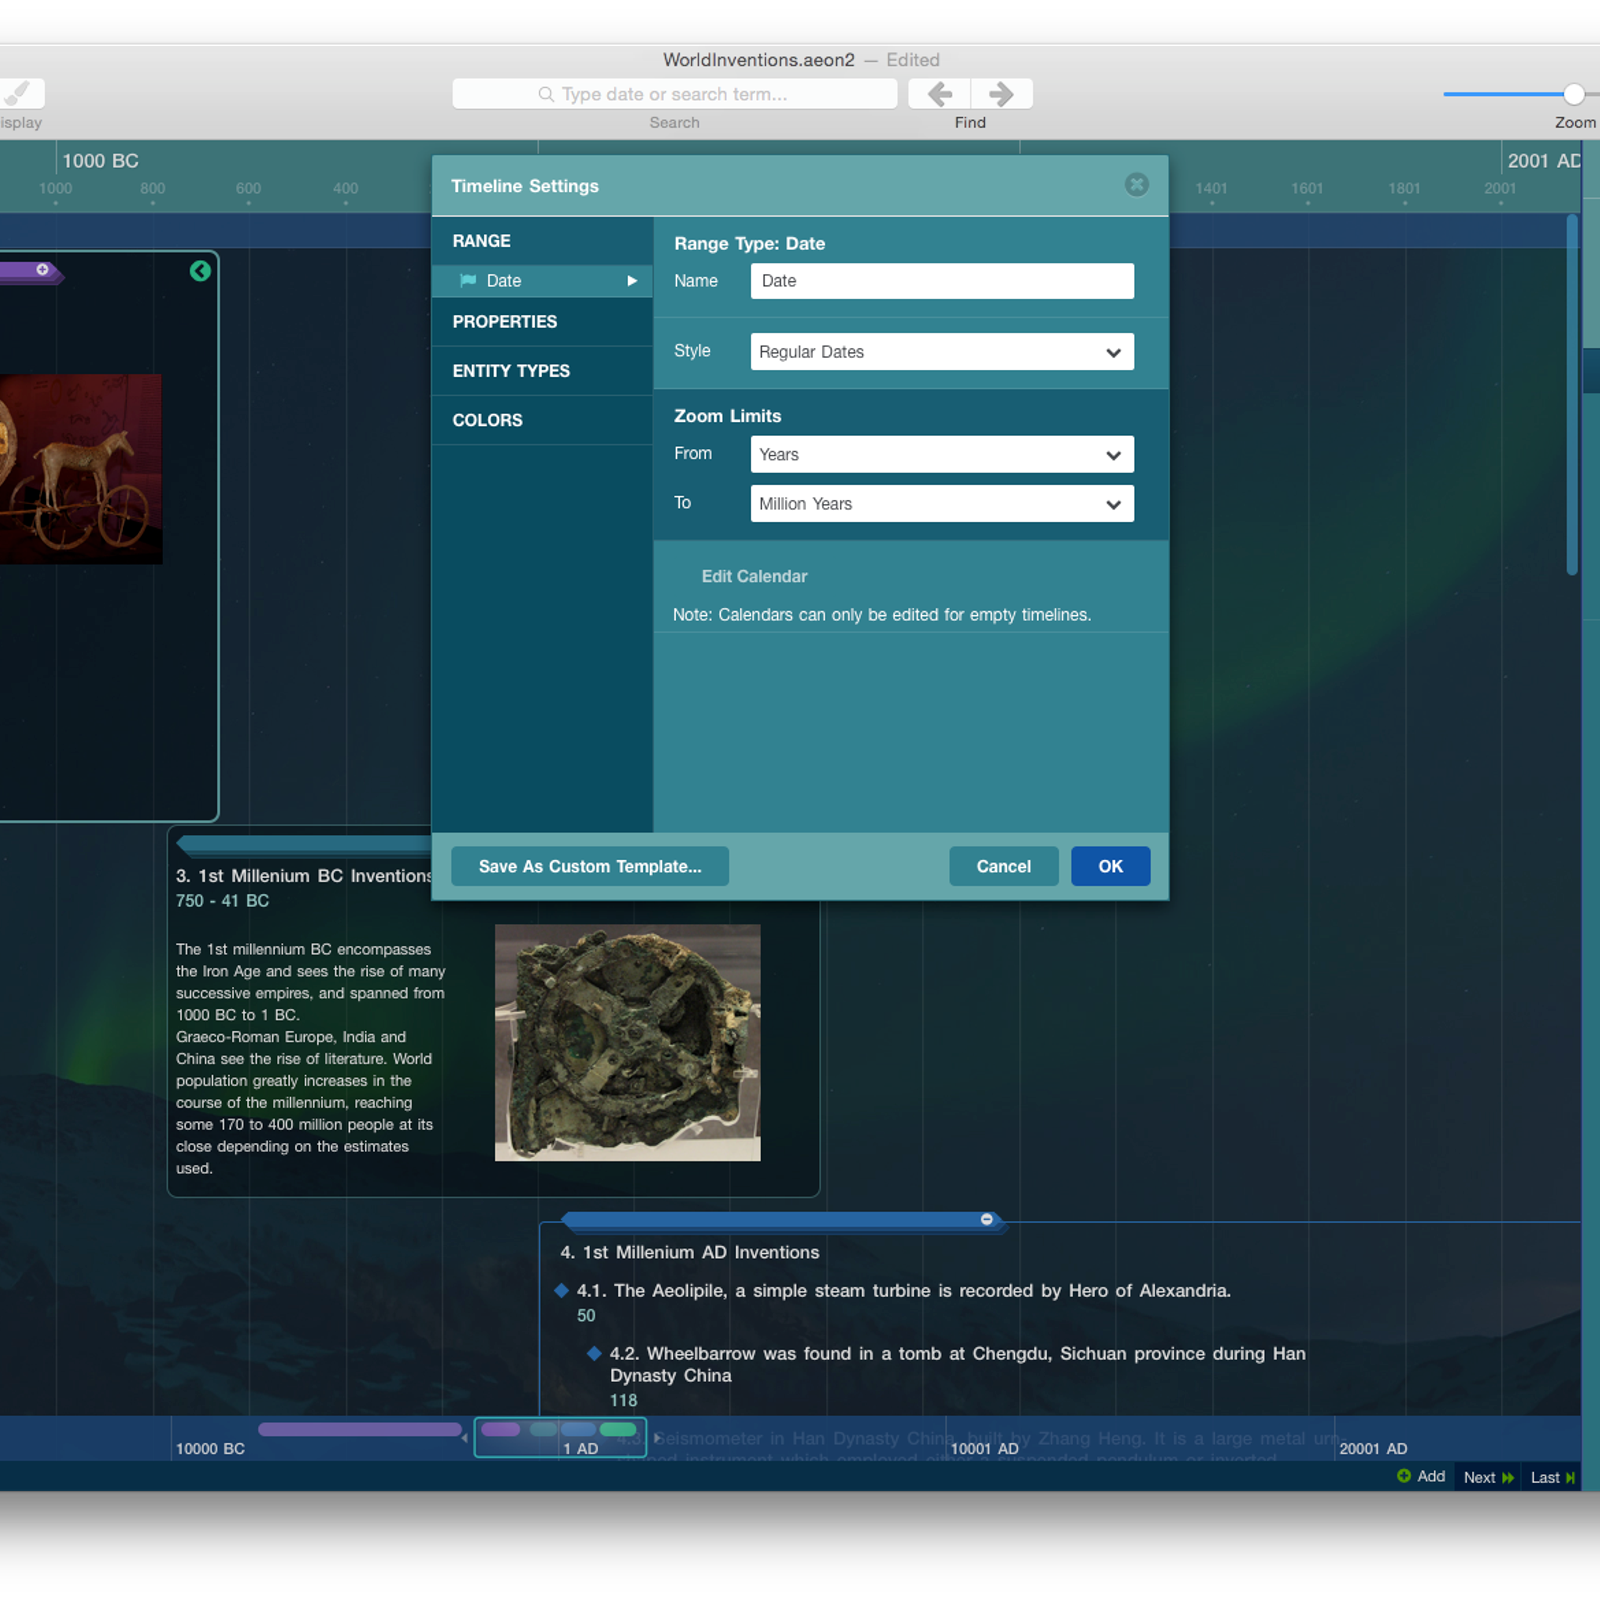Select the RANGE section
Viewport: 1600px width, 1600px height.
click(542, 241)
